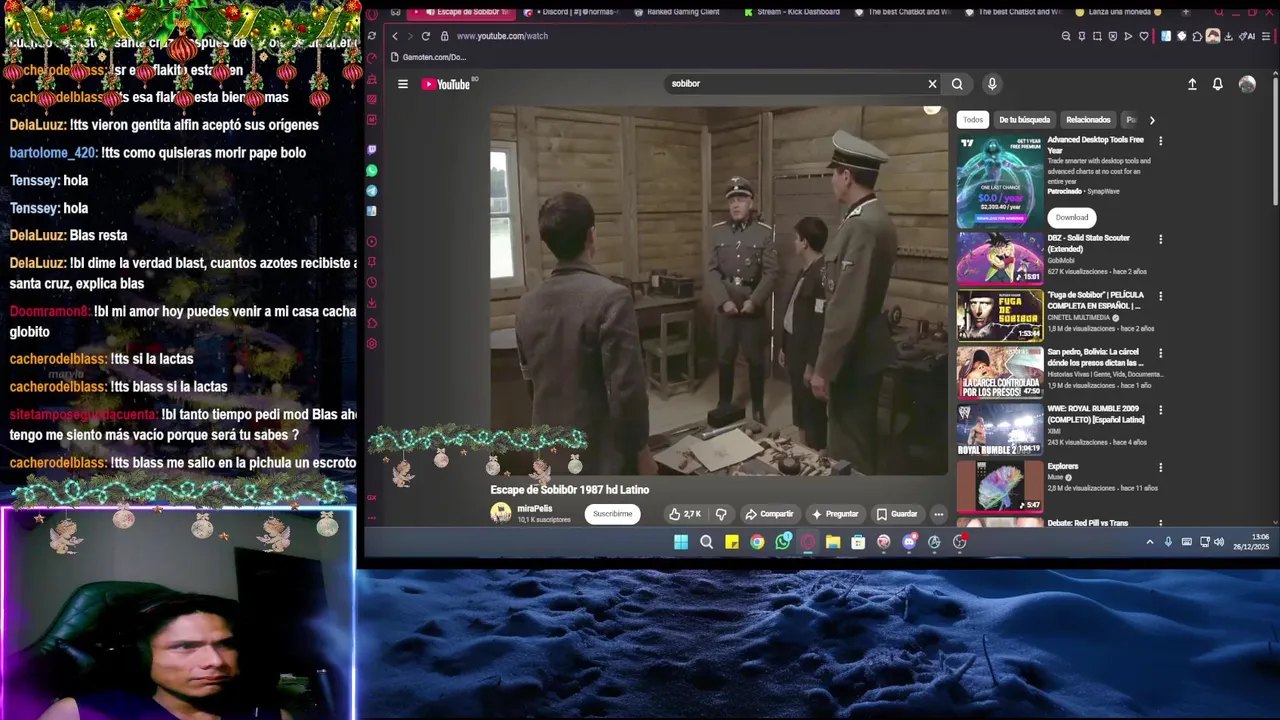The width and height of the screenshot is (1280, 720).
Task: Open the Twitch sidebar icon
Action: (x=372, y=149)
